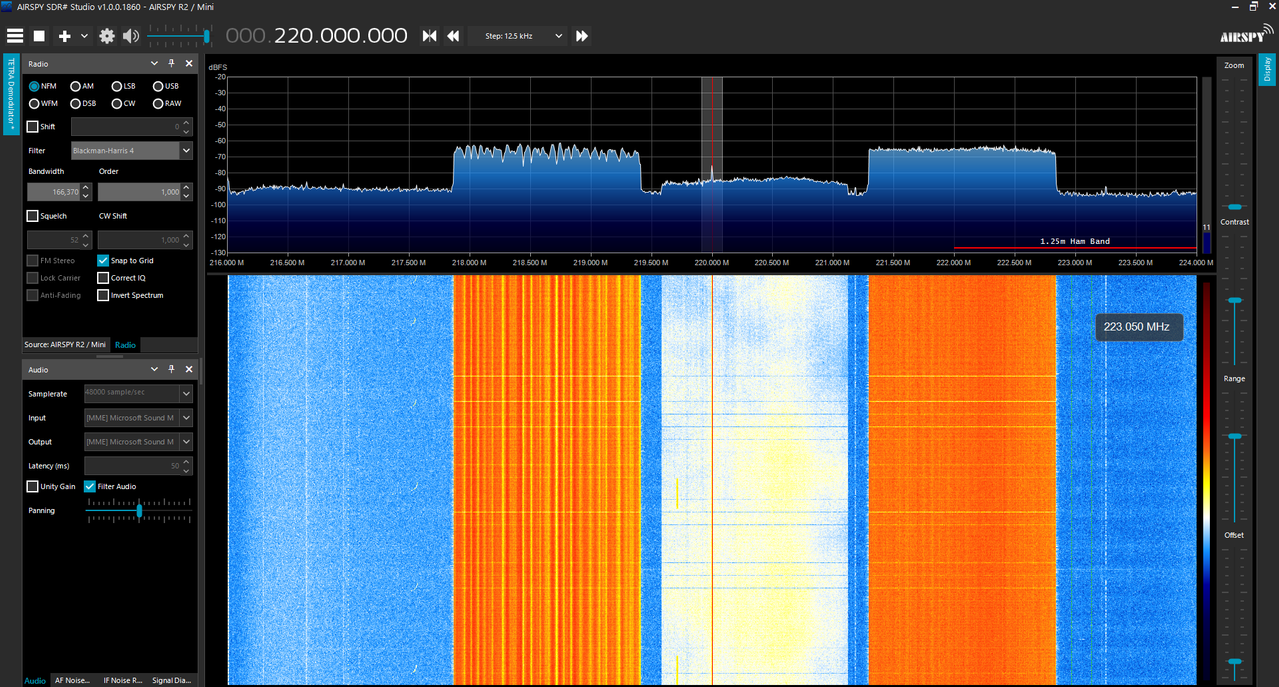Viewport: 1279px width, 687px height.
Task: Switch to the Signal Dia... tab
Action: tap(172, 680)
